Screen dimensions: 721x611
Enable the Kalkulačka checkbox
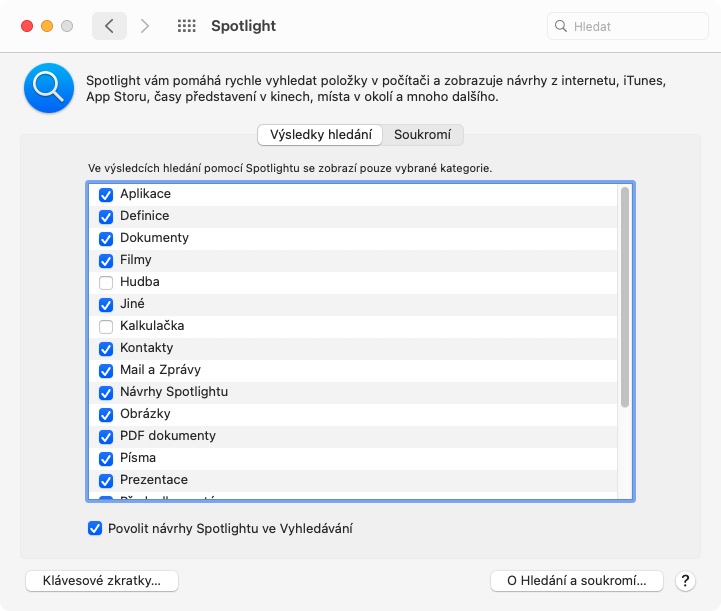point(106,326)
